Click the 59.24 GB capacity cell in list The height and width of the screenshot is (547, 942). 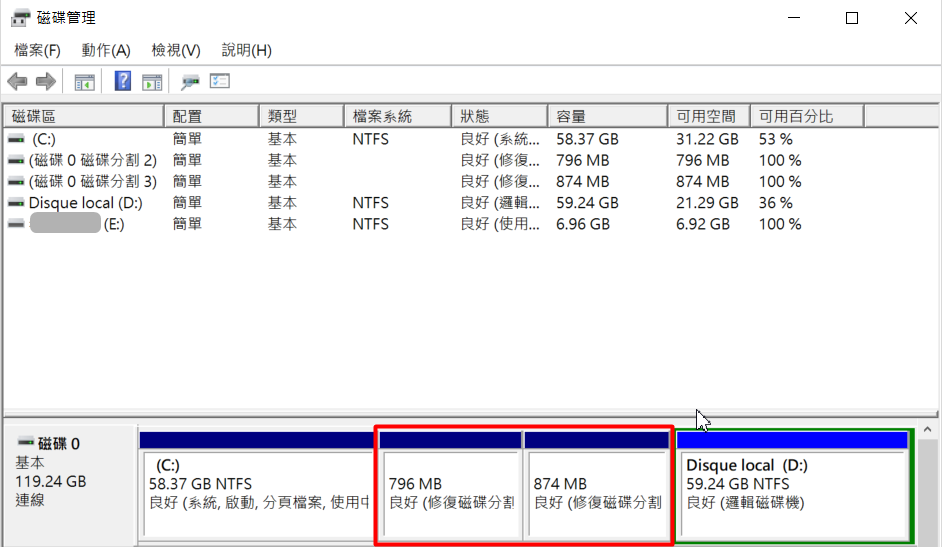[587, 203]
